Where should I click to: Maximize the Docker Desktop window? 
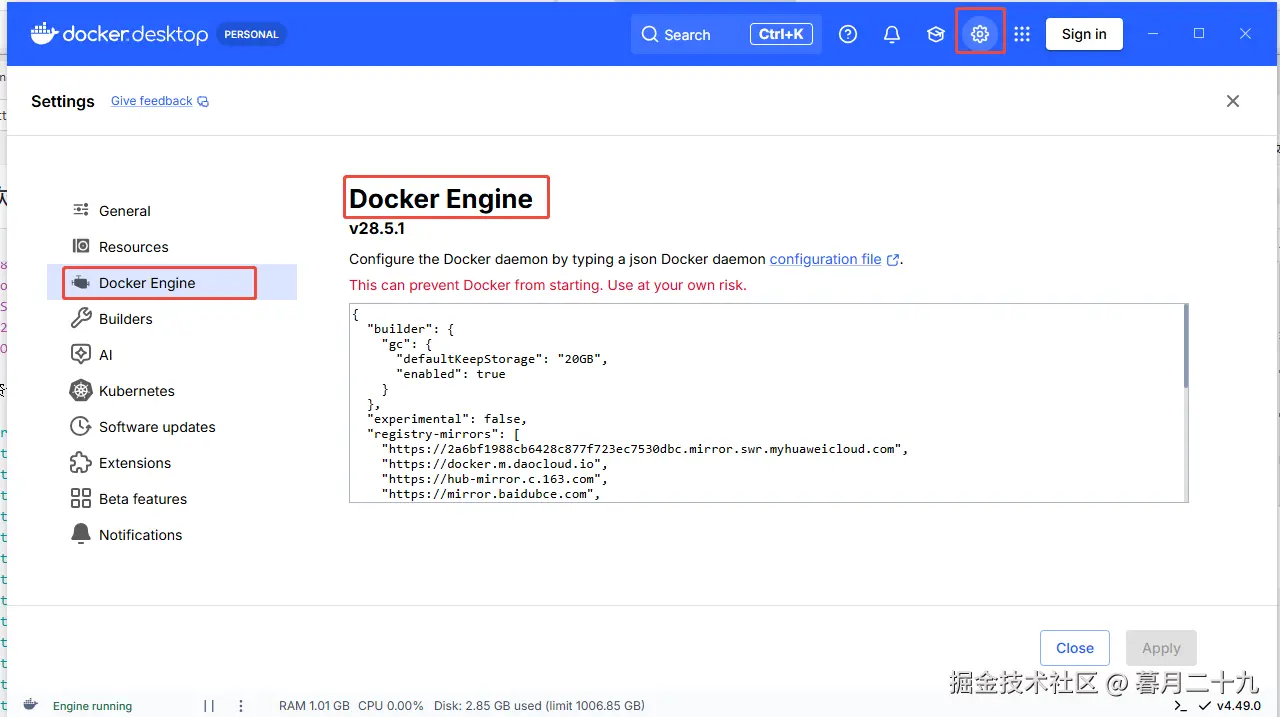click(x=1199, y=34)
